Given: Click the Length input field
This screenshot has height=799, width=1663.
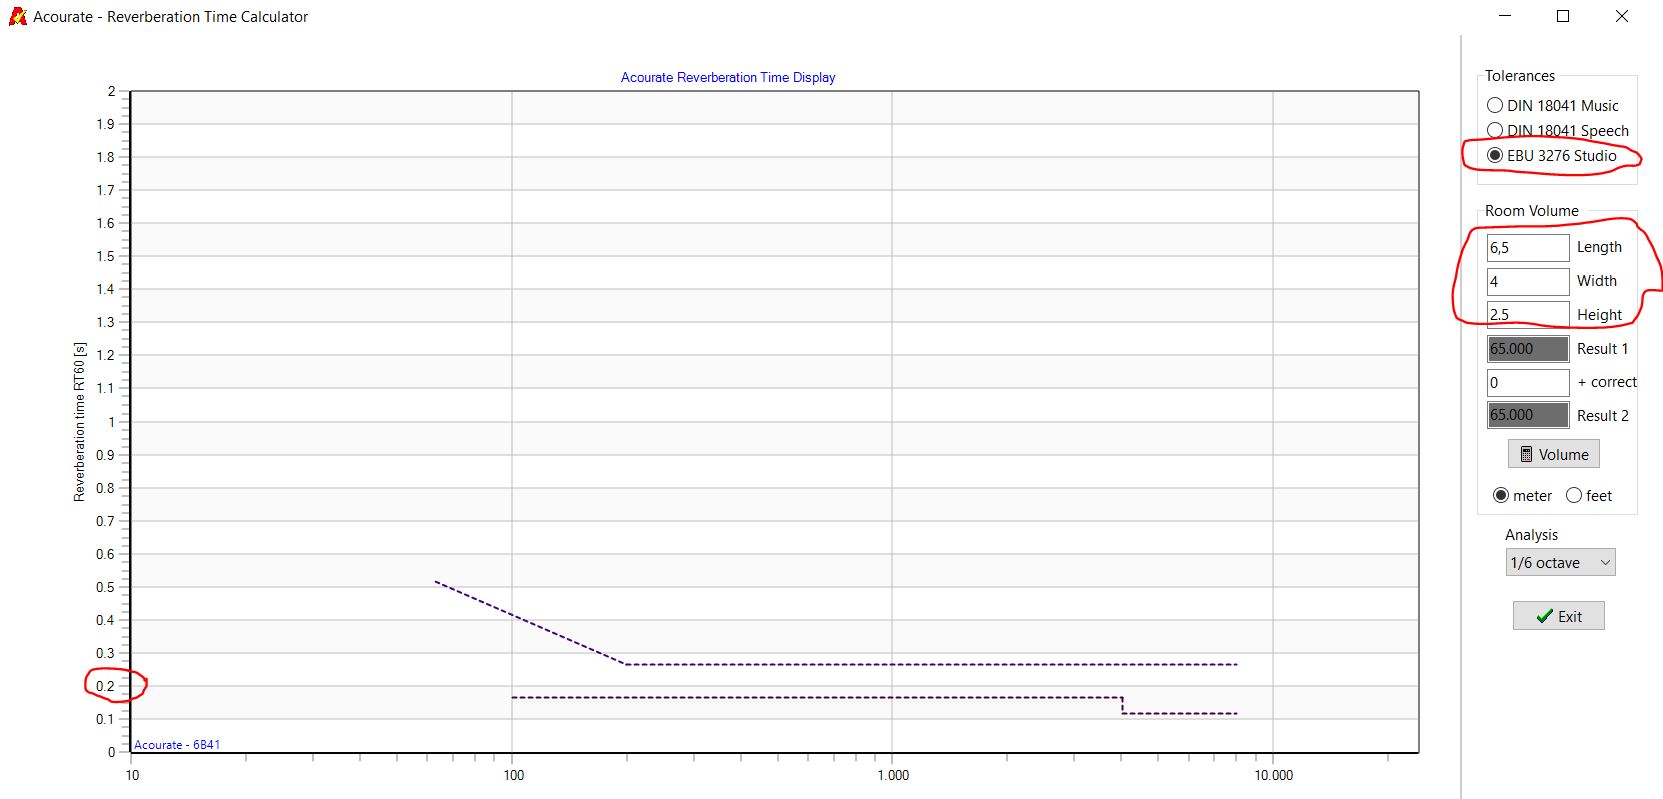Looking at the screenshot, I should tap(1528, 247).
